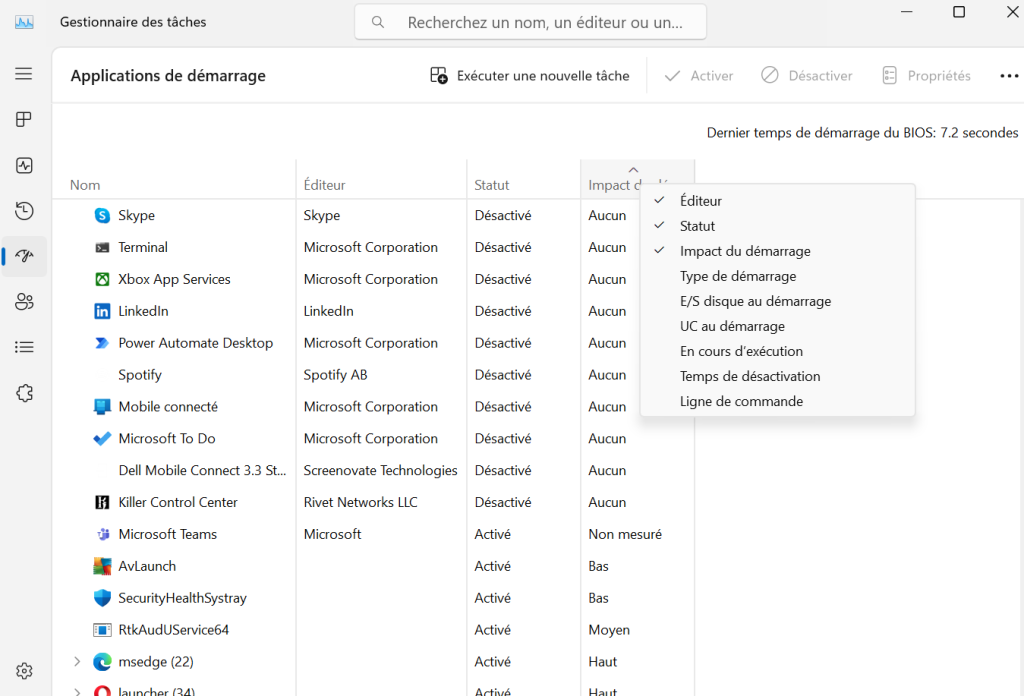This screenshot has height=696, width=1024.
Task: Uncheck the Statut column in the menu
Action: [777, 226]
